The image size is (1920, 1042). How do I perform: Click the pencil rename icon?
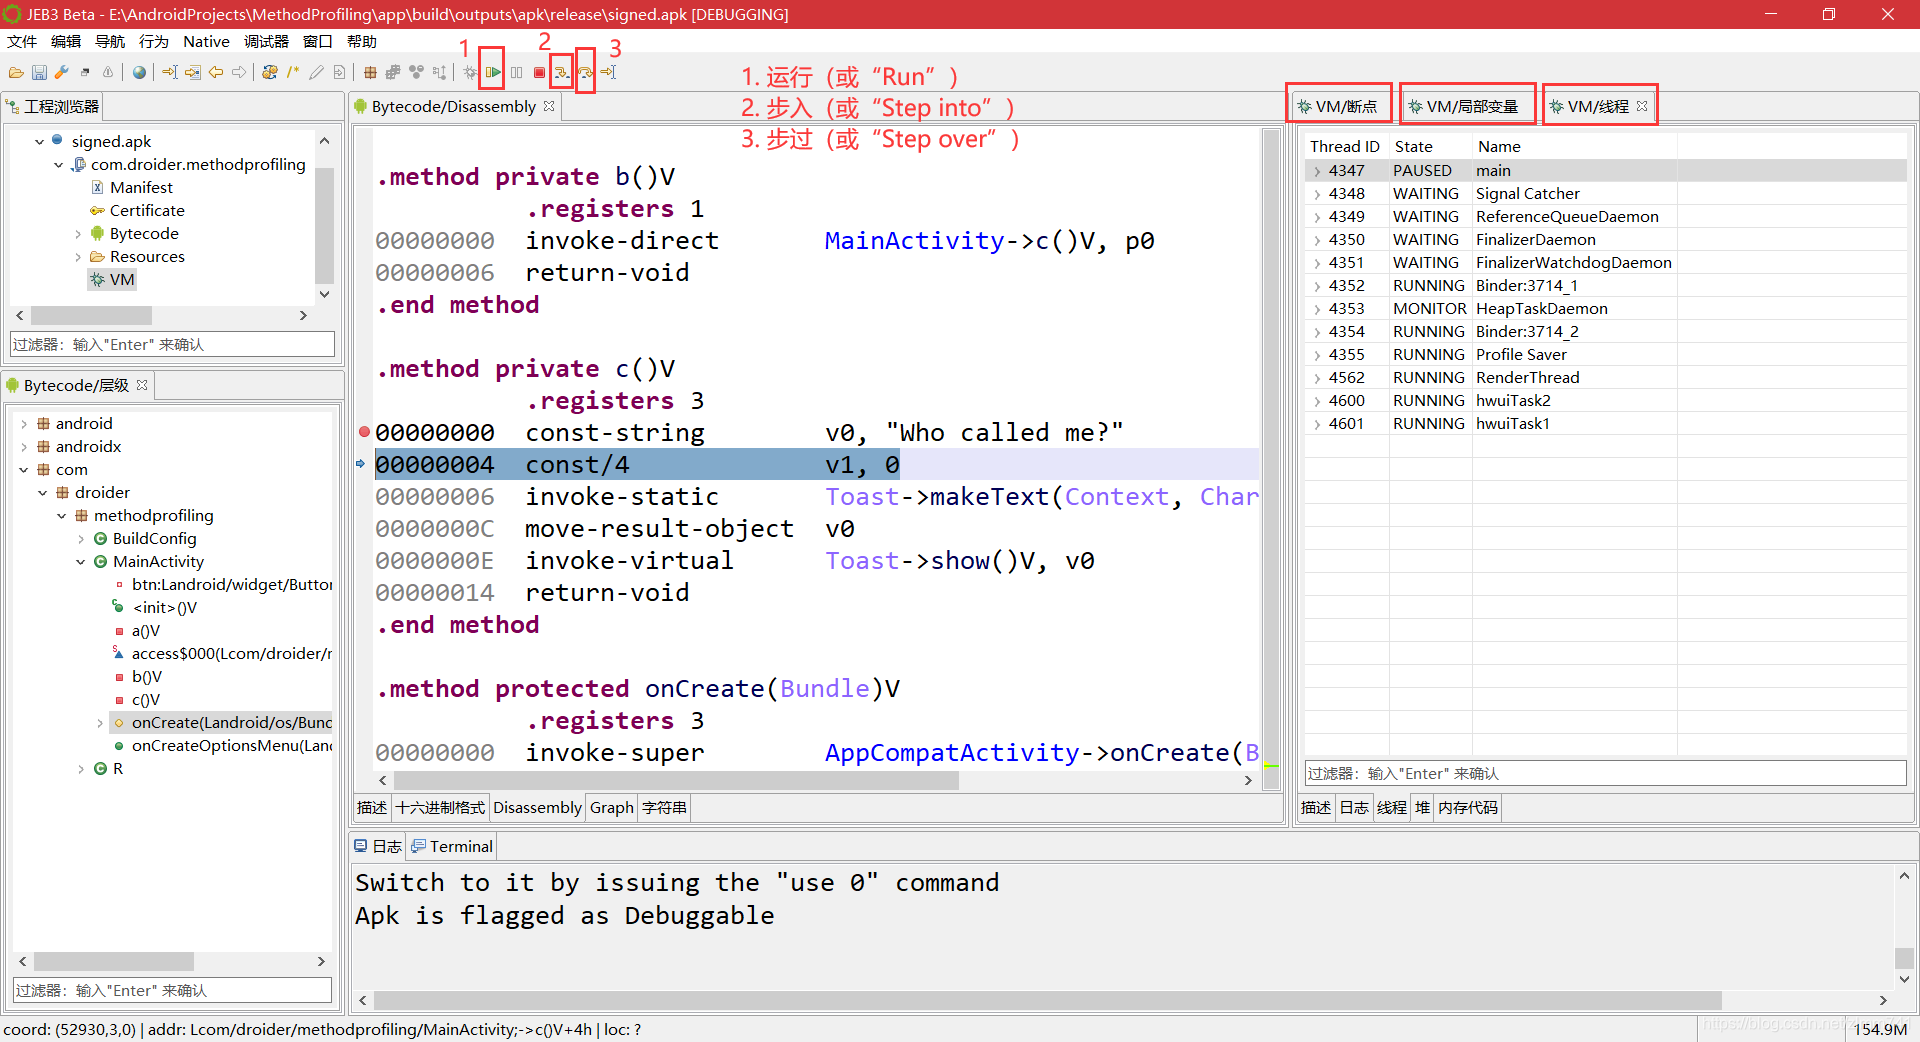pyautogui.click(x=316, y=72)
